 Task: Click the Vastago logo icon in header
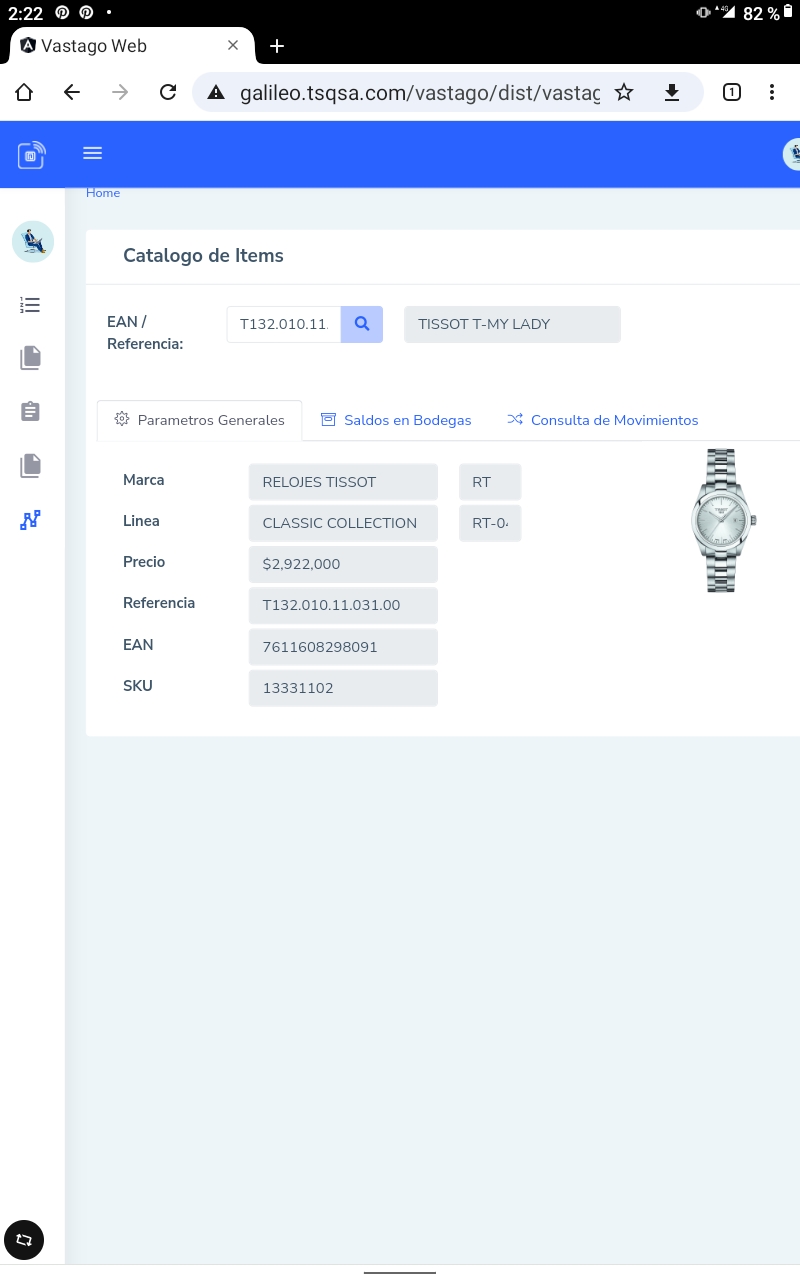tap(31, 155)
